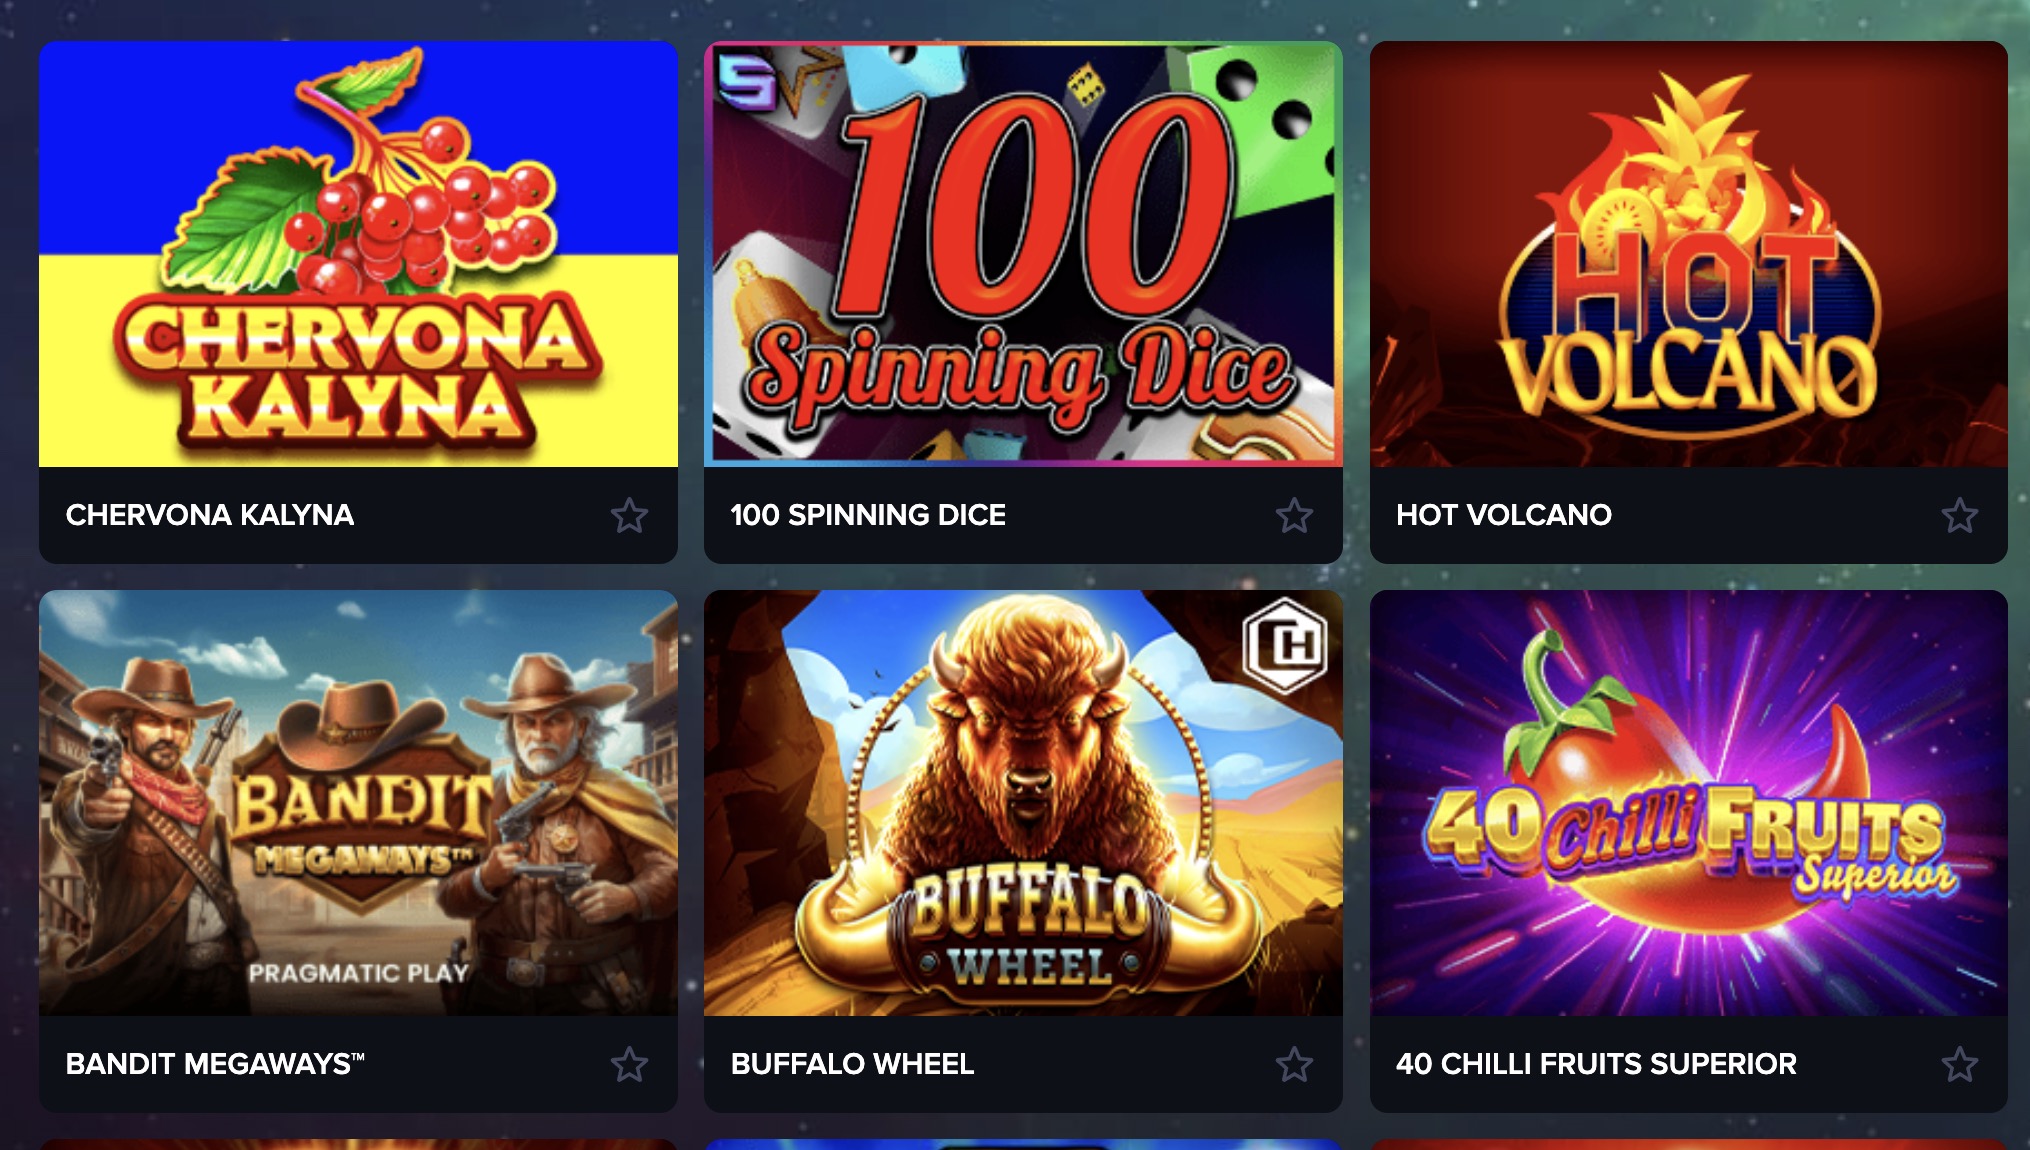Open Bandit Megaways cowboy thumbnail

click(358, 803)
